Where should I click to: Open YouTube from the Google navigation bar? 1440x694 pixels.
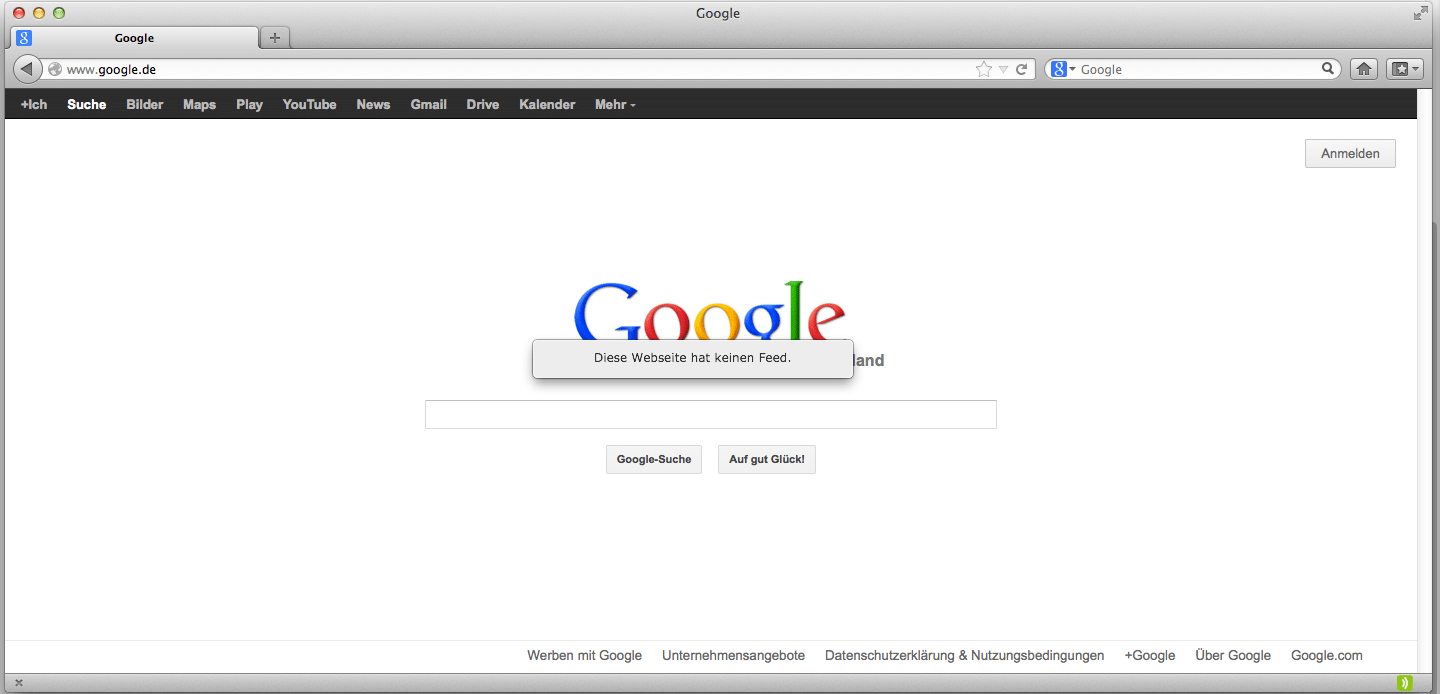click(x=309, y=104)
